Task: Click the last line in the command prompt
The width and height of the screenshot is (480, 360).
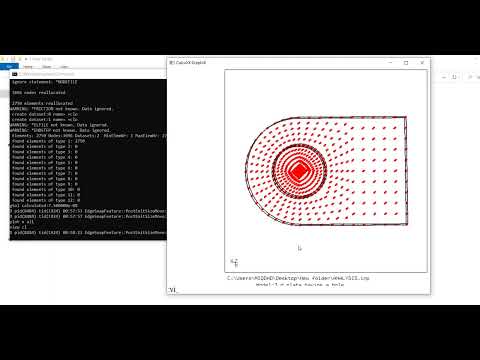Action: 88,233
